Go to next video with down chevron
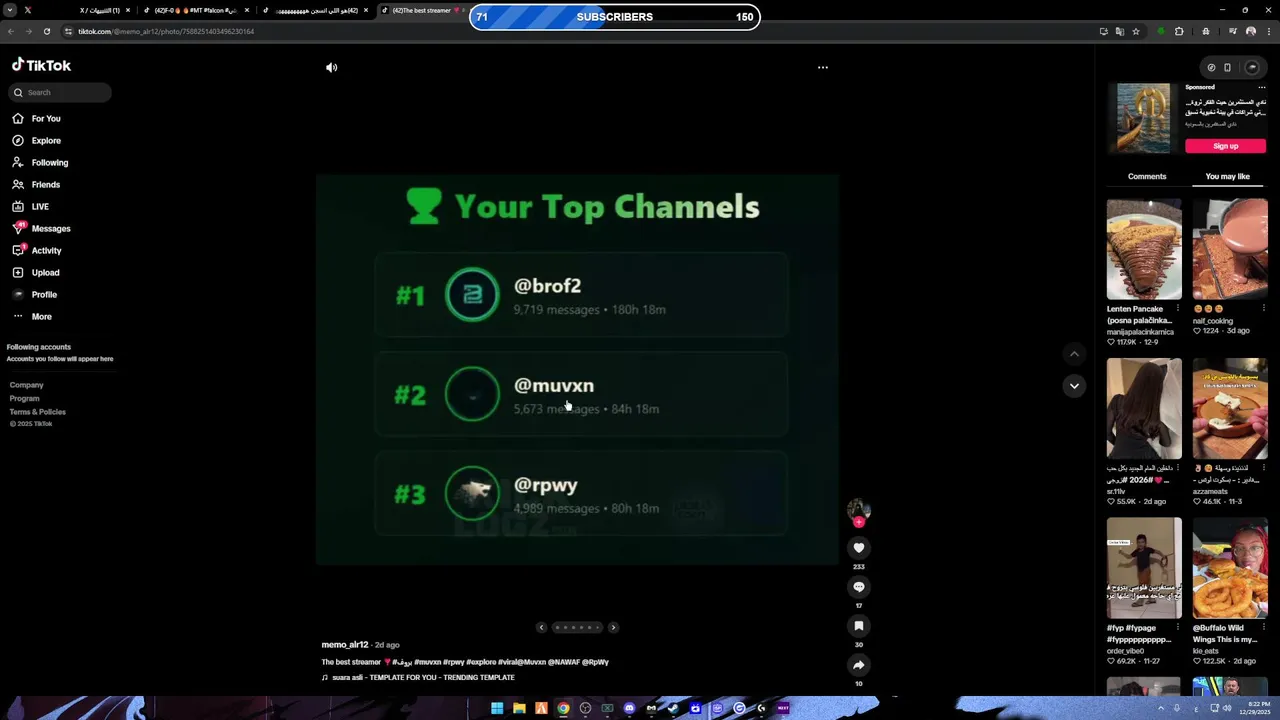1280x720 pixels. tap(1074, 386)
